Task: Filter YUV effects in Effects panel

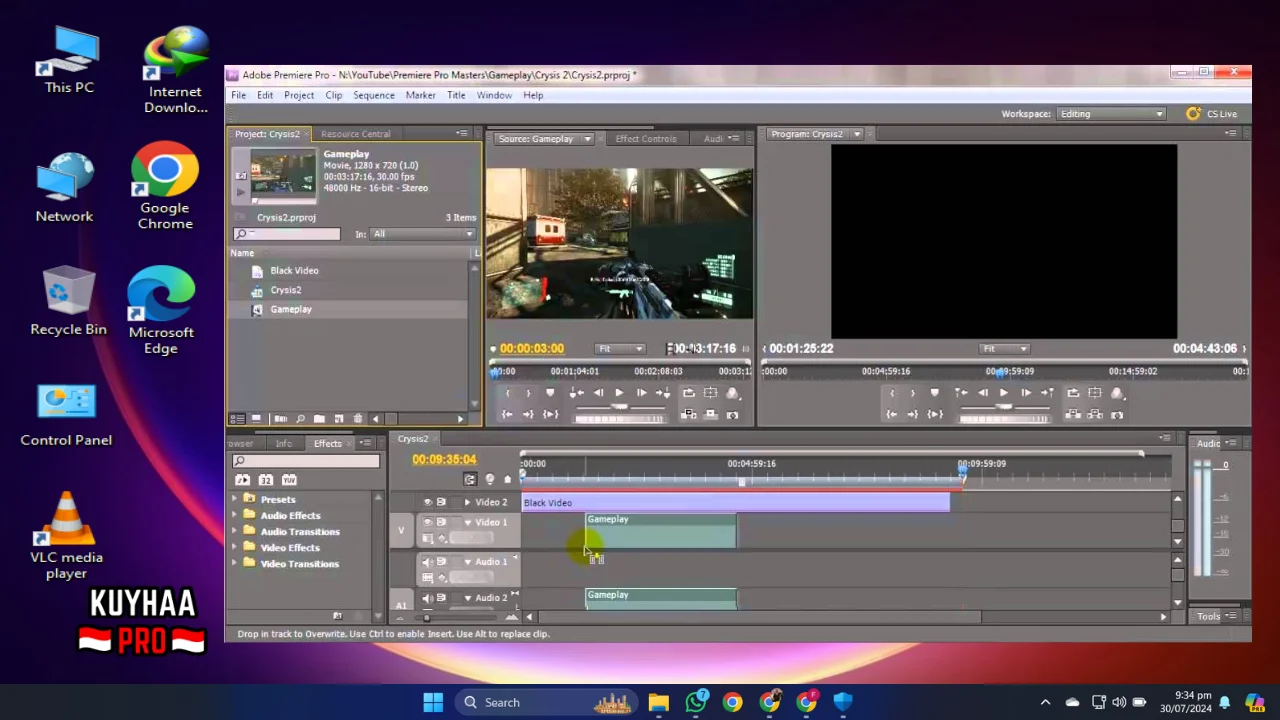Action: [x=289, y=480]
